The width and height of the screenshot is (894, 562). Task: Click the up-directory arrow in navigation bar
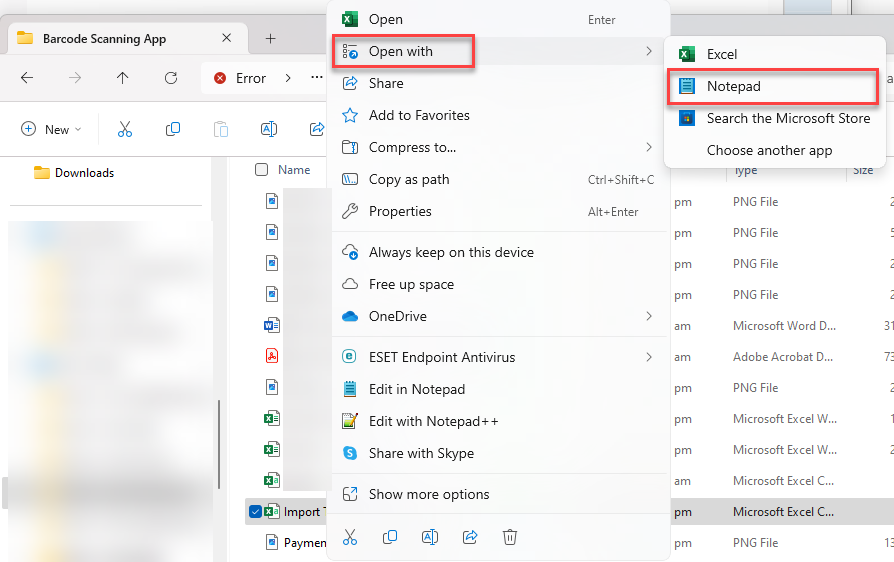(123, 78)
